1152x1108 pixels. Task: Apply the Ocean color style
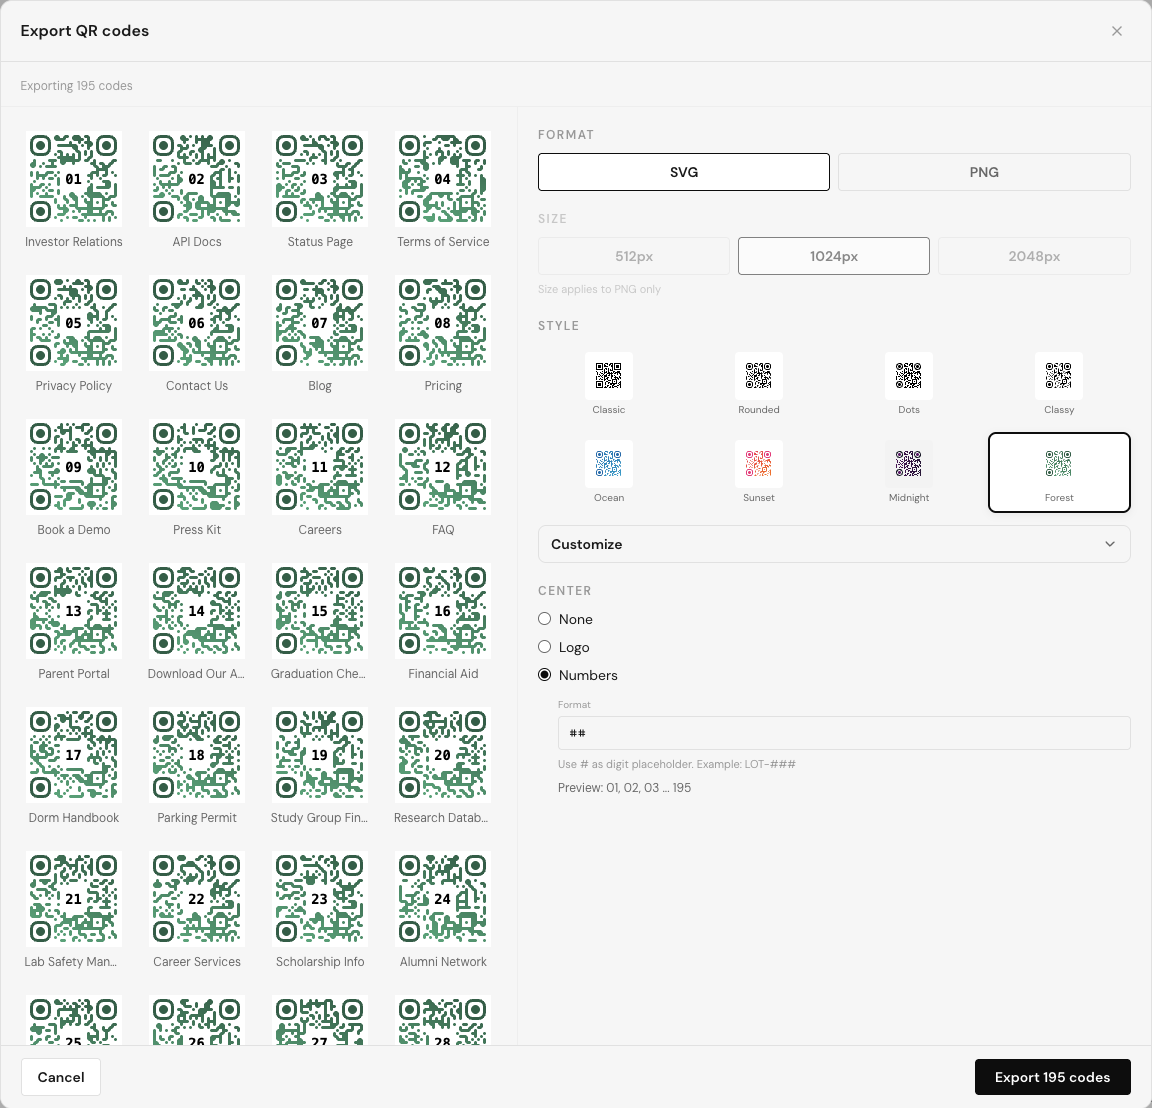tap(608, 472)
